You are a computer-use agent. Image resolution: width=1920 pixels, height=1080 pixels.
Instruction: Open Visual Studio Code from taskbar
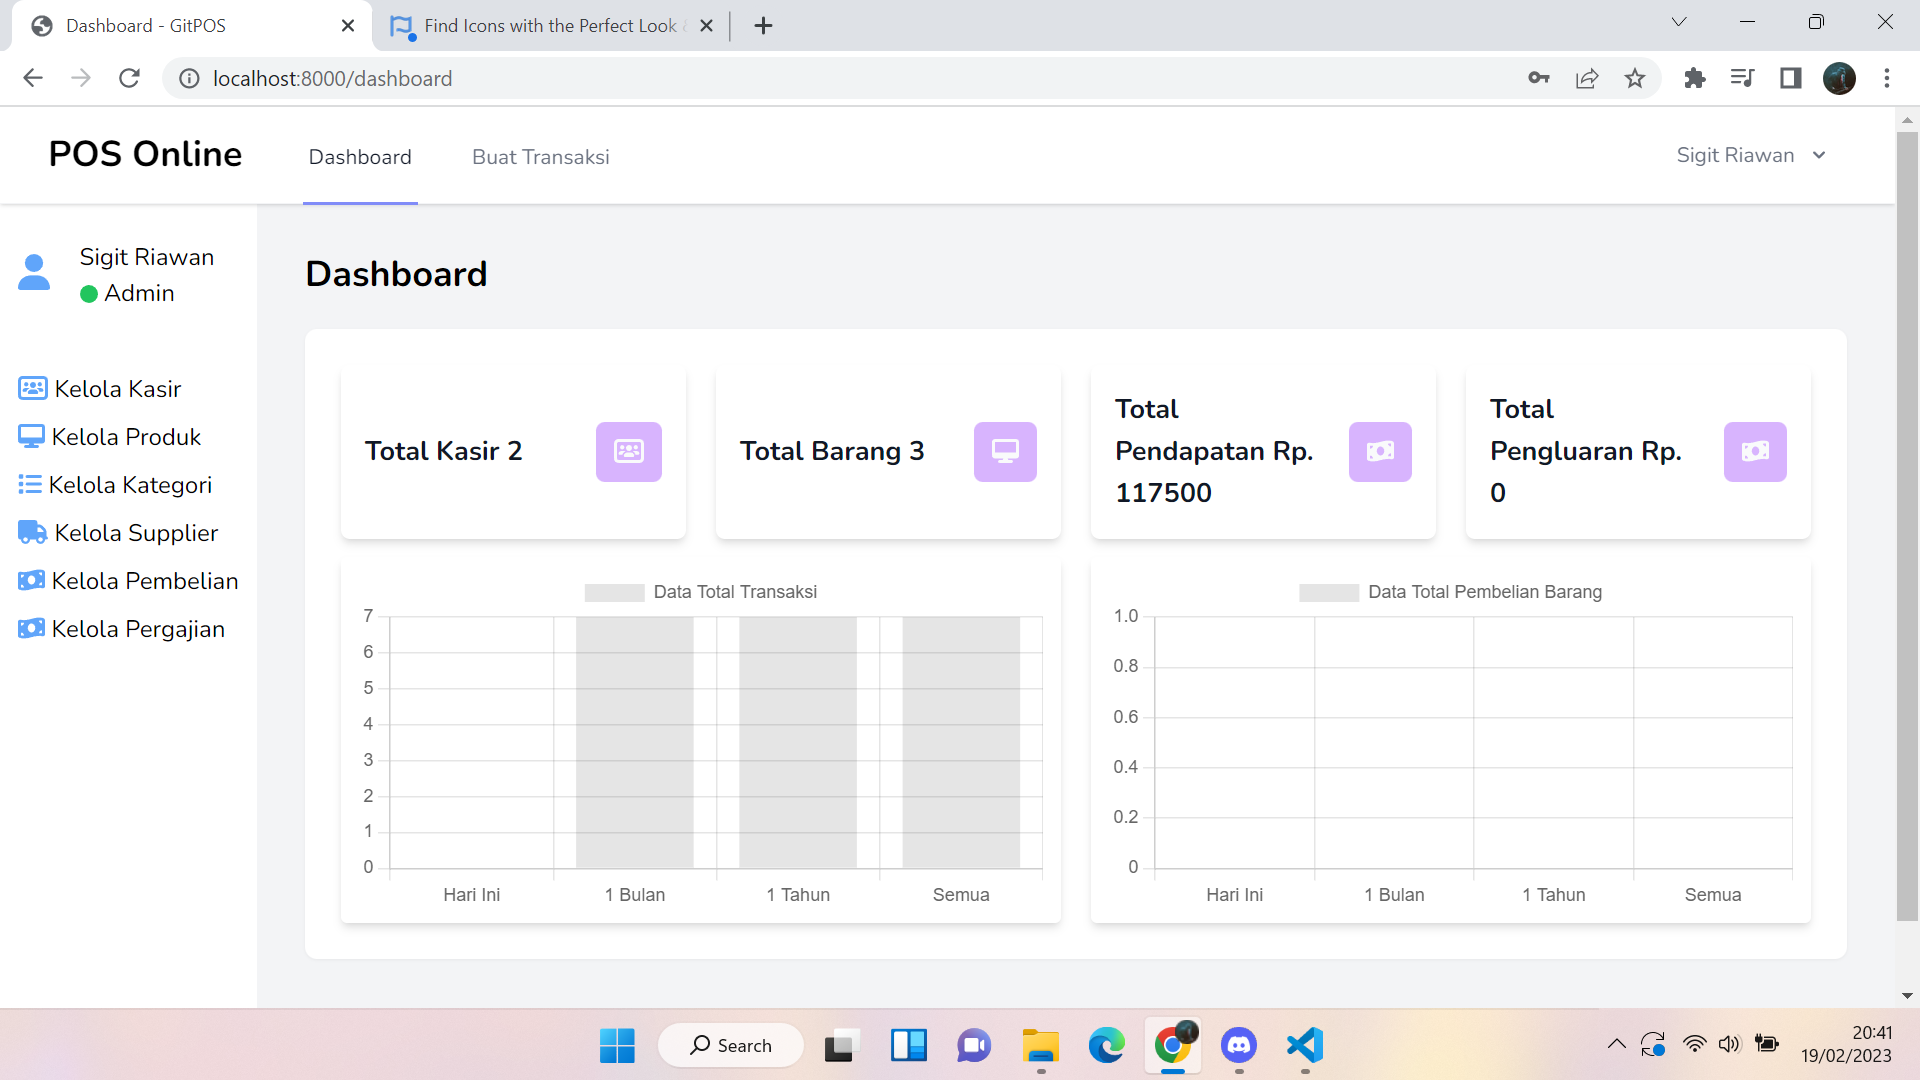1305,1045
